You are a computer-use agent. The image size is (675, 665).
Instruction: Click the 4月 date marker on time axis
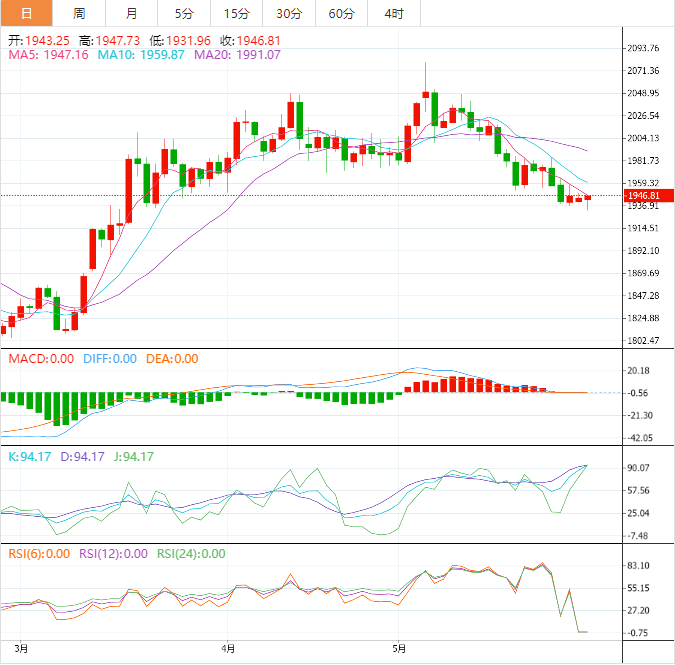tap(229, 648)
